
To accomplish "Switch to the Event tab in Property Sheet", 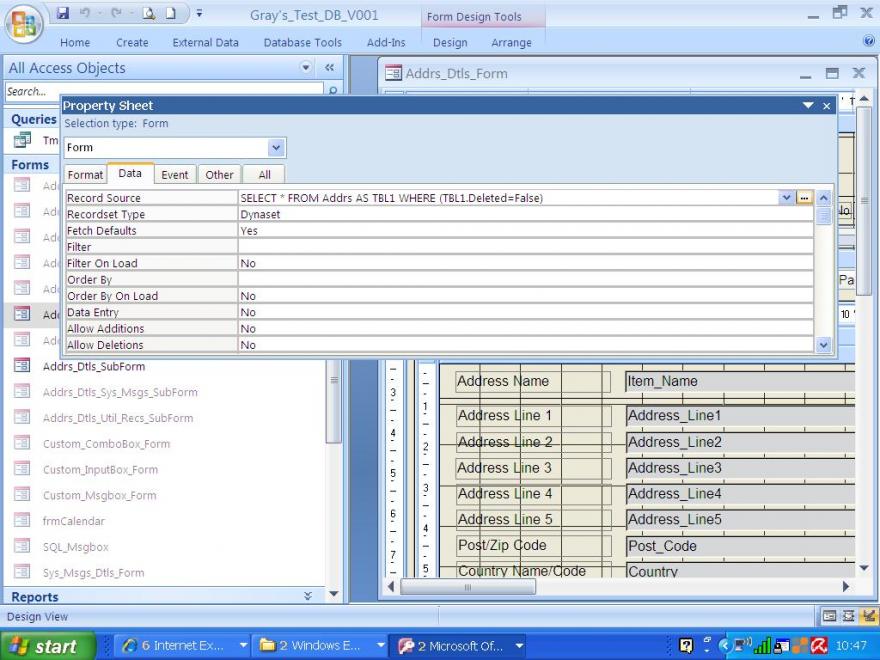I will 175,175.
